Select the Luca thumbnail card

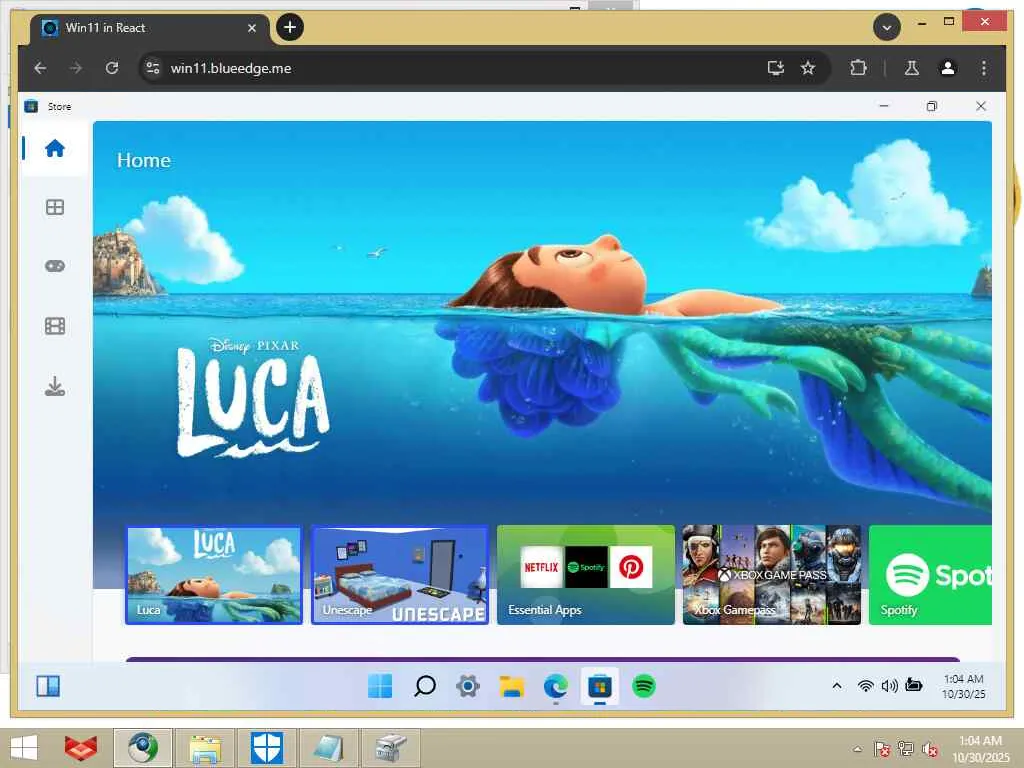pos(214,575)
